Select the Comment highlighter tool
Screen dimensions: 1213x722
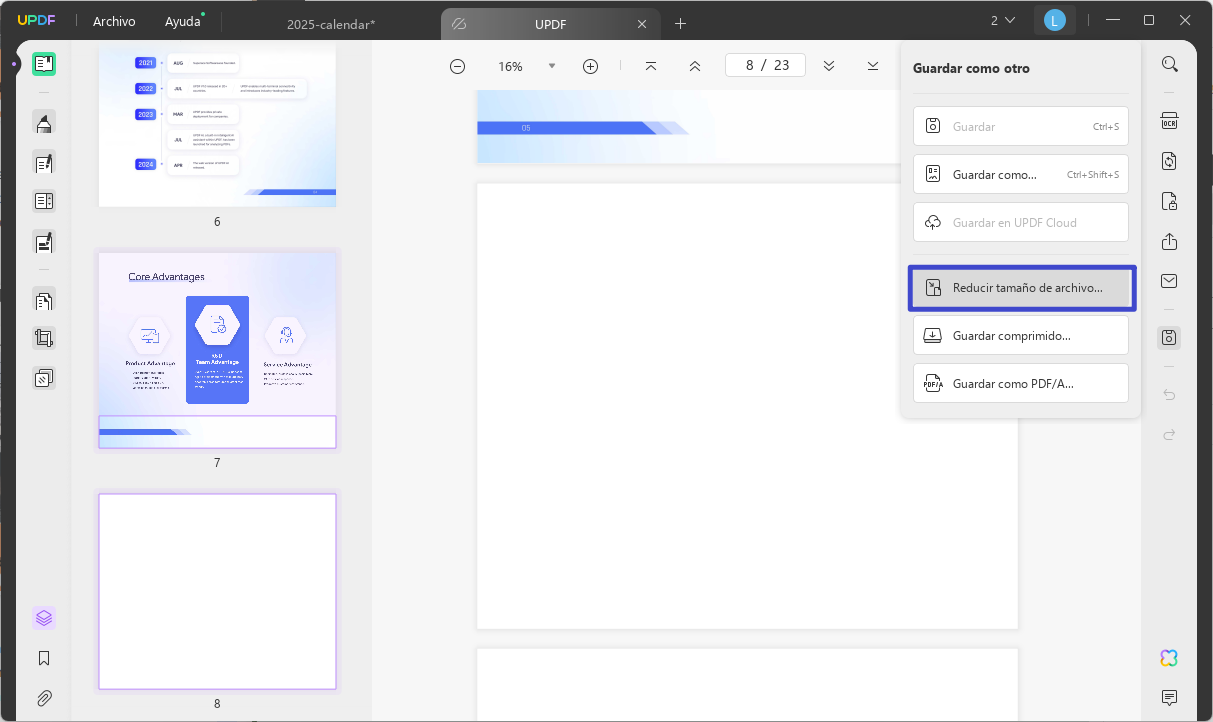(44, 123)
